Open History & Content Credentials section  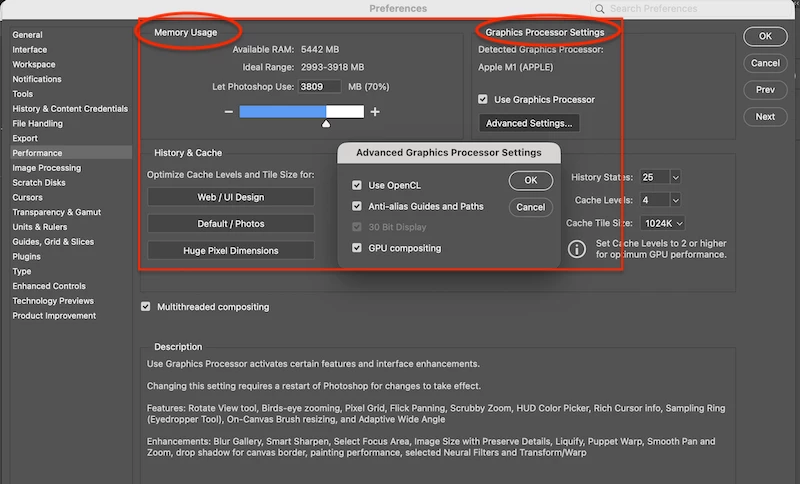pos(70,109)
